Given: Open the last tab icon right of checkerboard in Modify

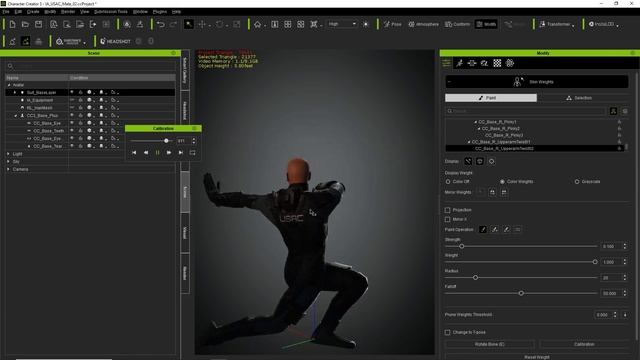Looking at the screenshot, I should (x=510, y=63).
